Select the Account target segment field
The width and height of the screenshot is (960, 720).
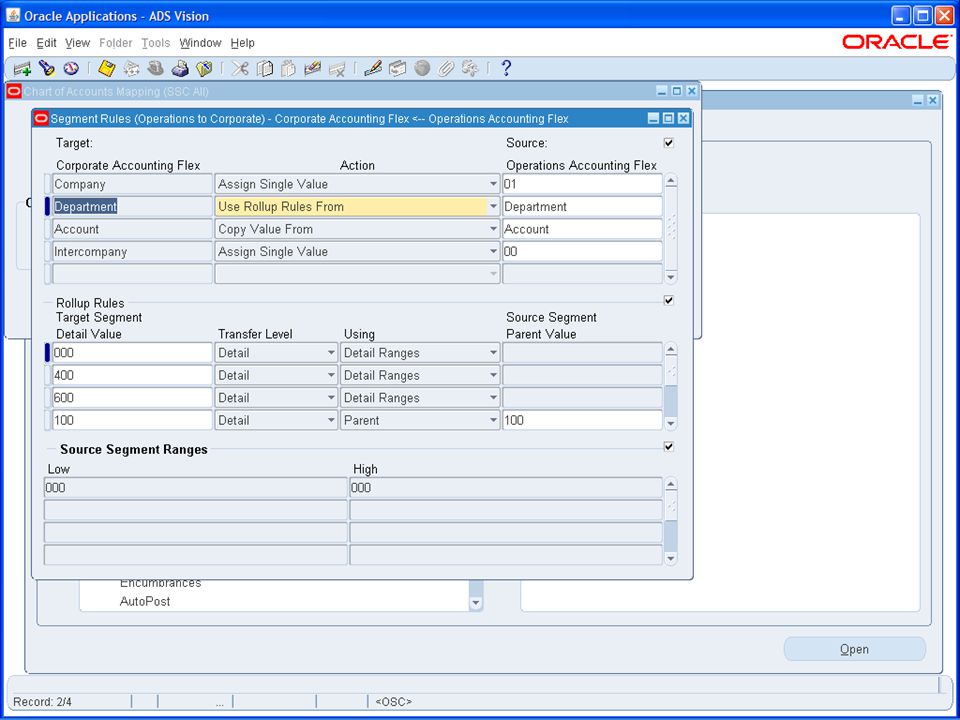point(132,230)
